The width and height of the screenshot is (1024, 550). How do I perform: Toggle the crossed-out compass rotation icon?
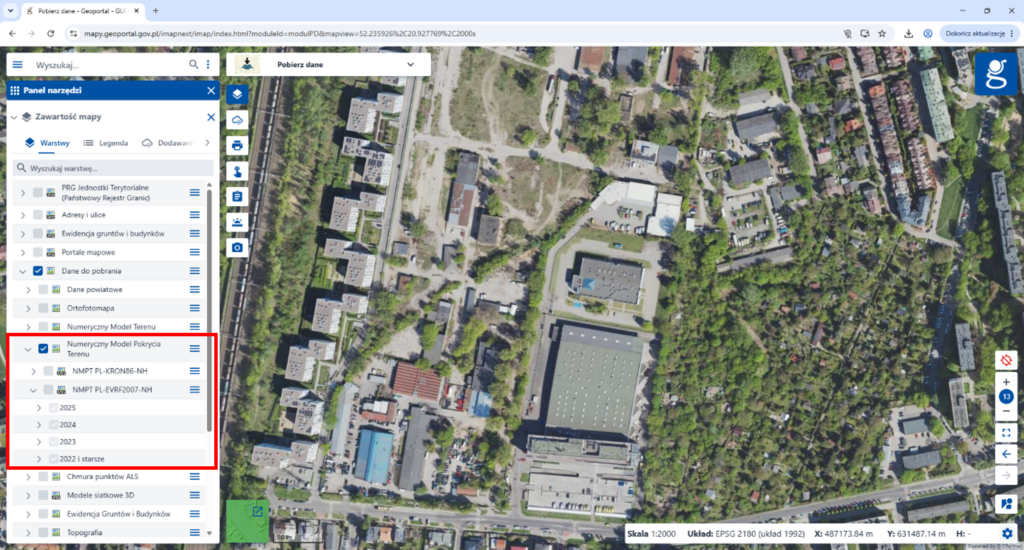click(1006, 360)
